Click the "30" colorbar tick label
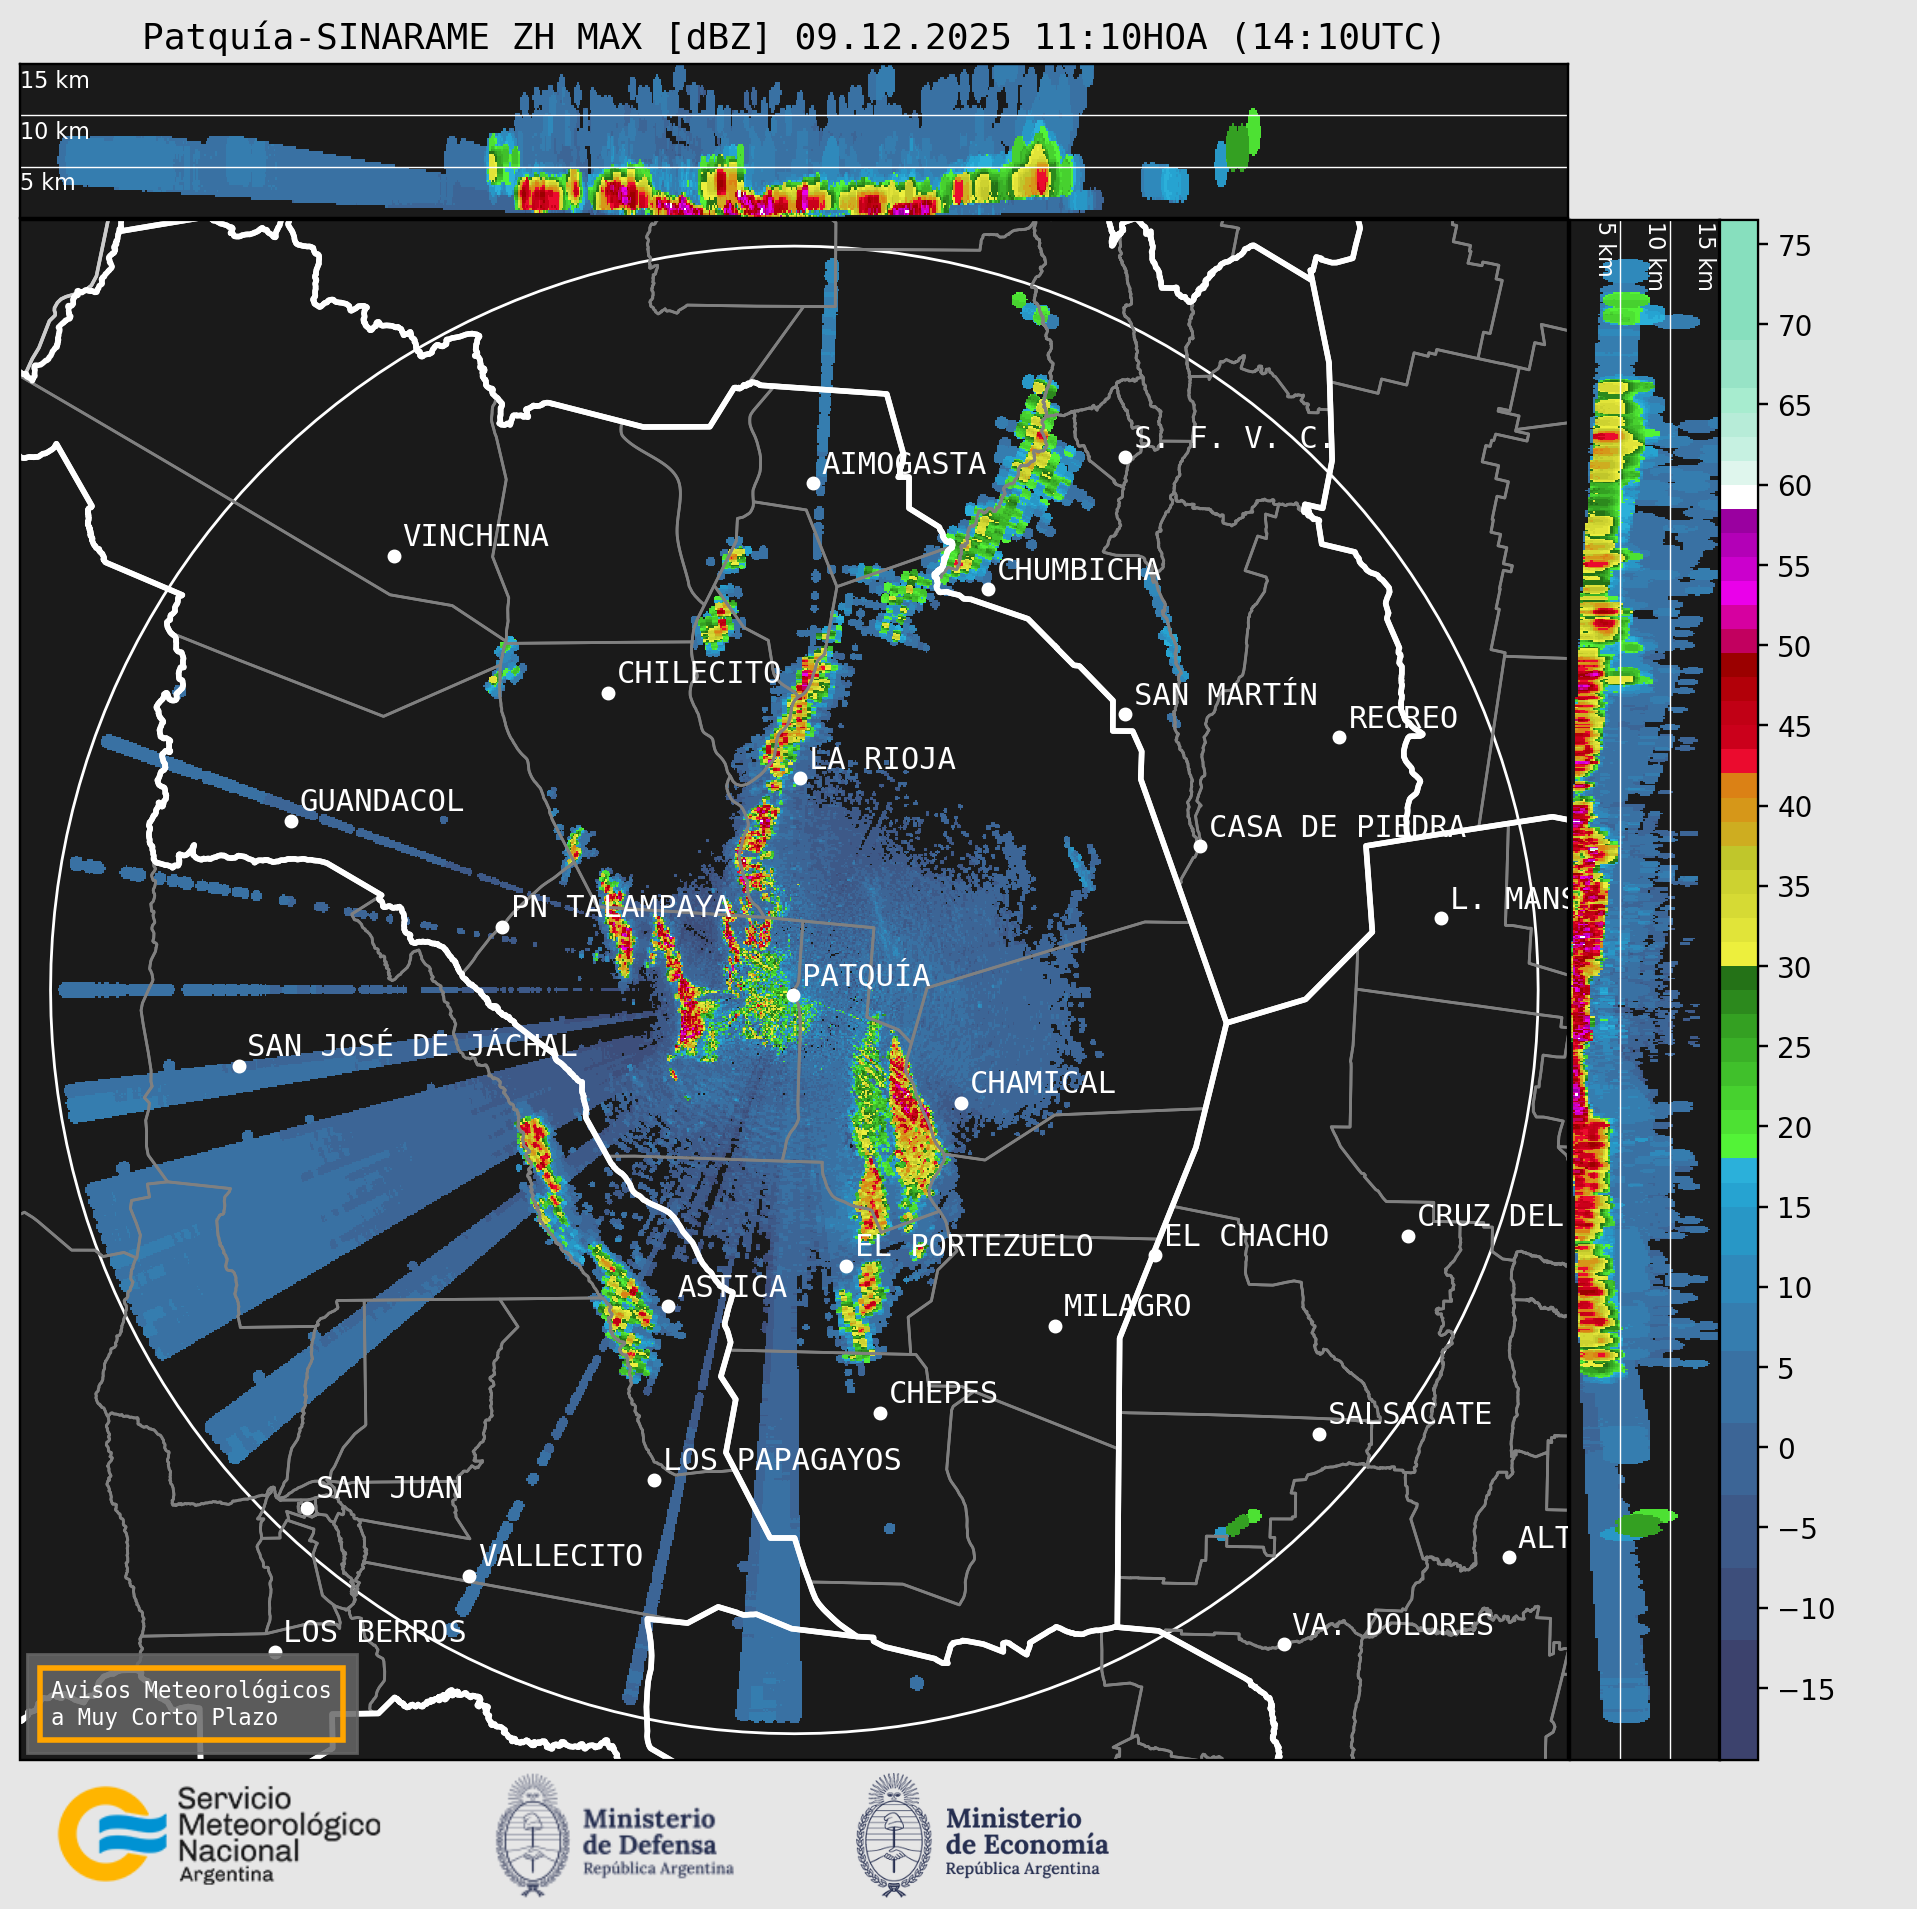Image resolution: width=1917 pixels, height=1909 pixels. (1795, 968)
